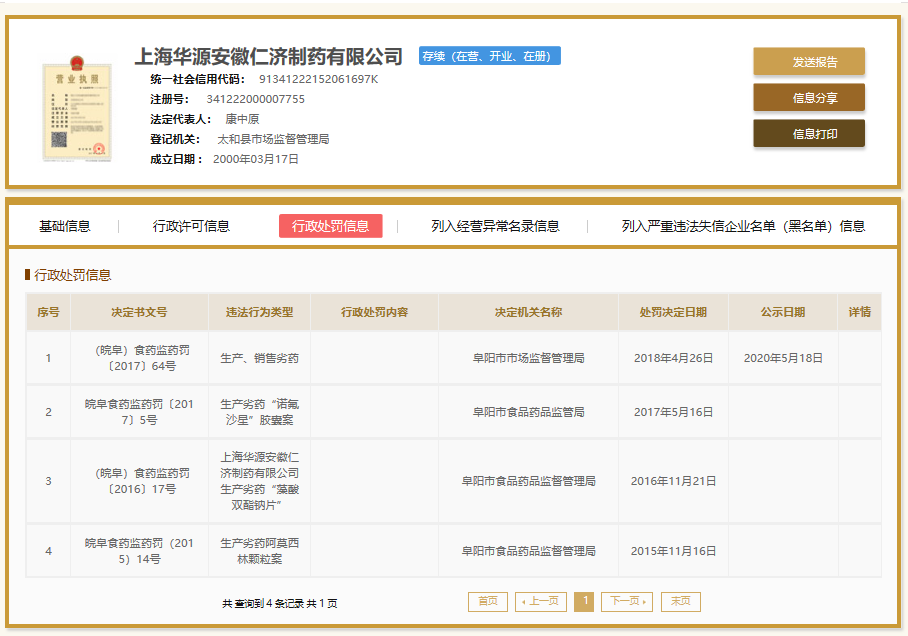This screenshot has height=636, width=908.
Task: Click the 处罚决定日期 column header
Action: (673, 312)
